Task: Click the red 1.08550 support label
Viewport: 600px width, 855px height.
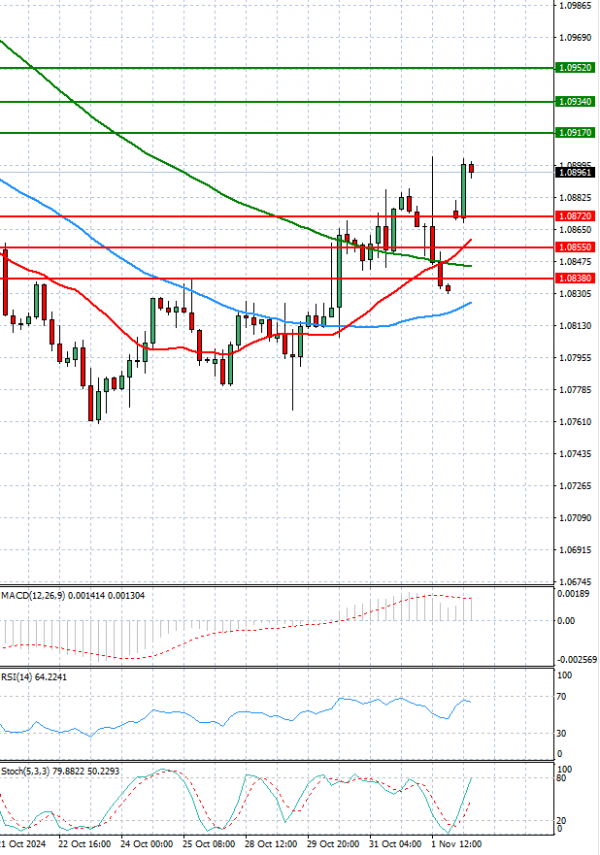Action: click(x=574, y=248)
